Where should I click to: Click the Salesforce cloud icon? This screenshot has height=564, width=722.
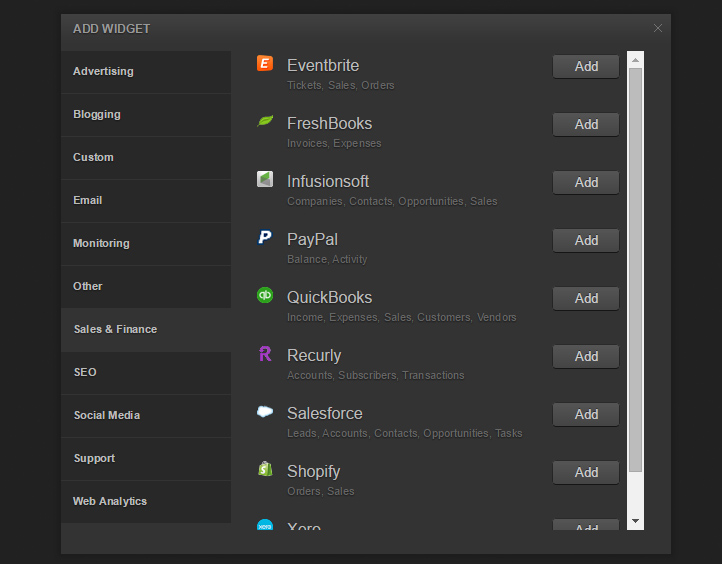click(x=265, y=411)
